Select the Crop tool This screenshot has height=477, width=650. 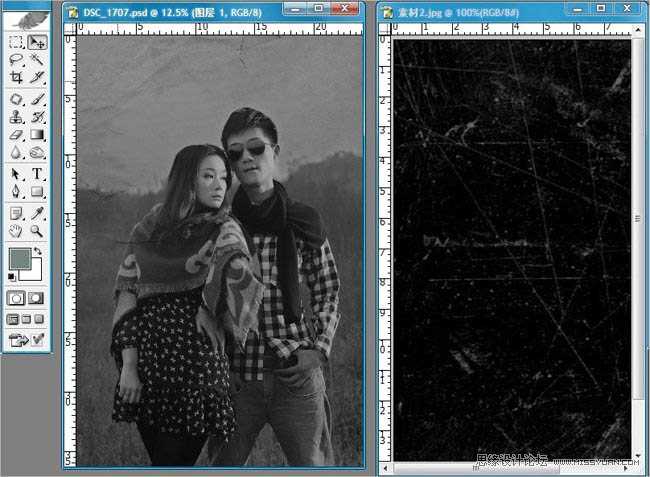[x=16, y=77]
